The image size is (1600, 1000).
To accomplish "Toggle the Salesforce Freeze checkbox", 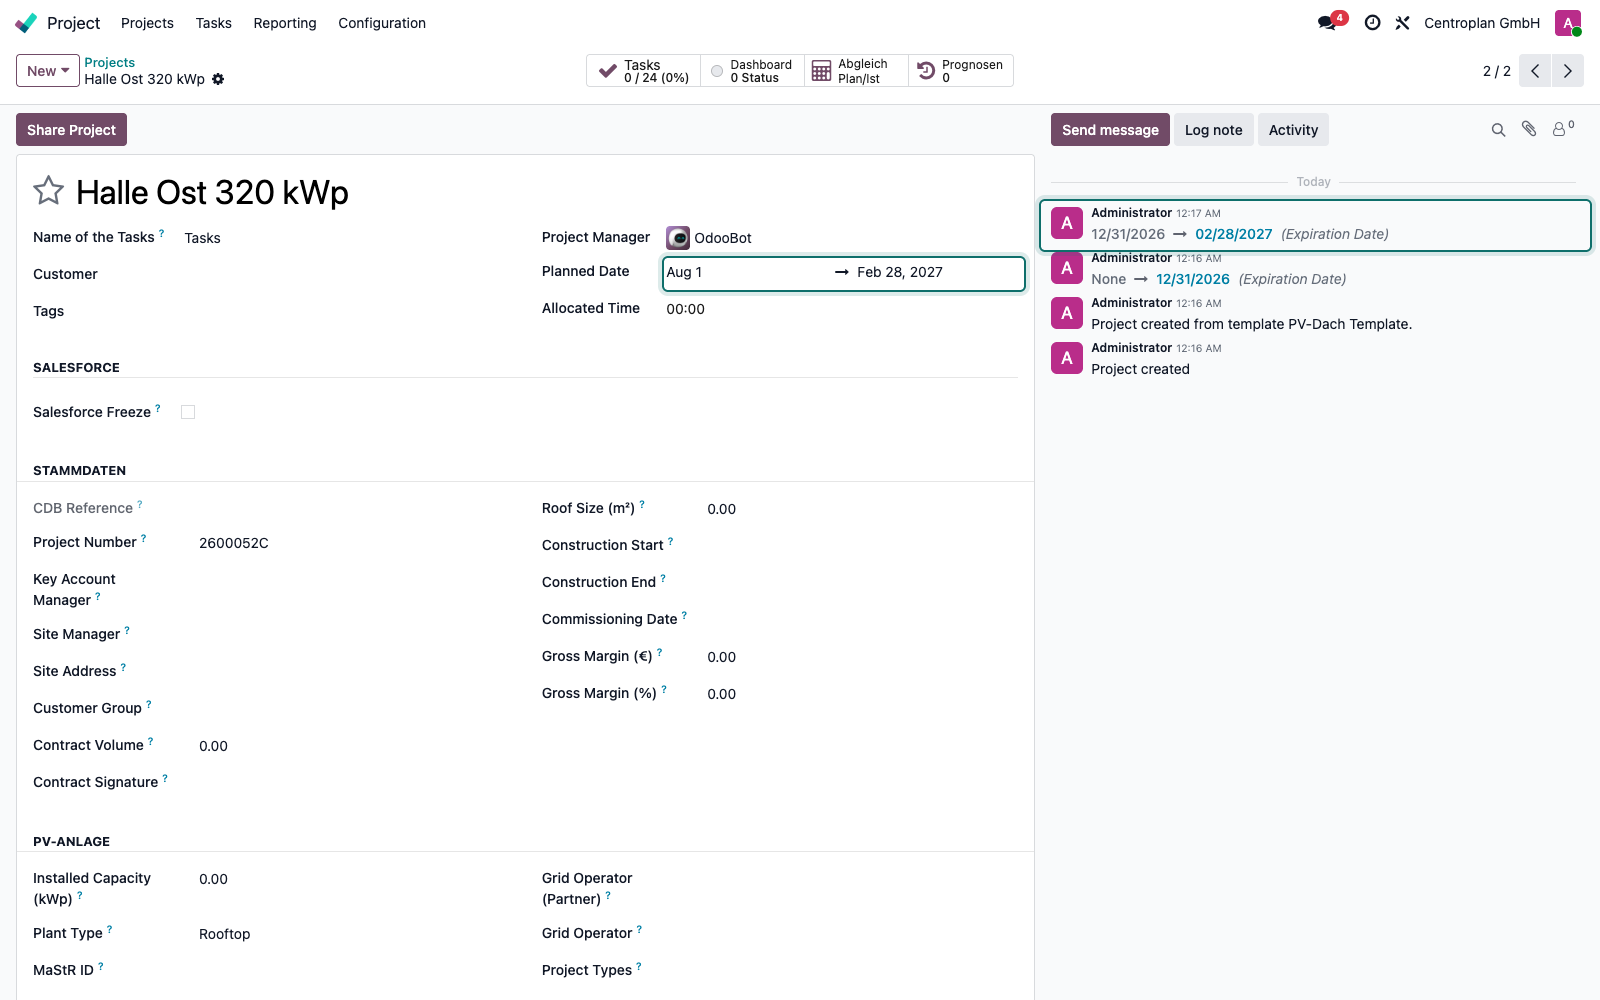I will (188, 412).
